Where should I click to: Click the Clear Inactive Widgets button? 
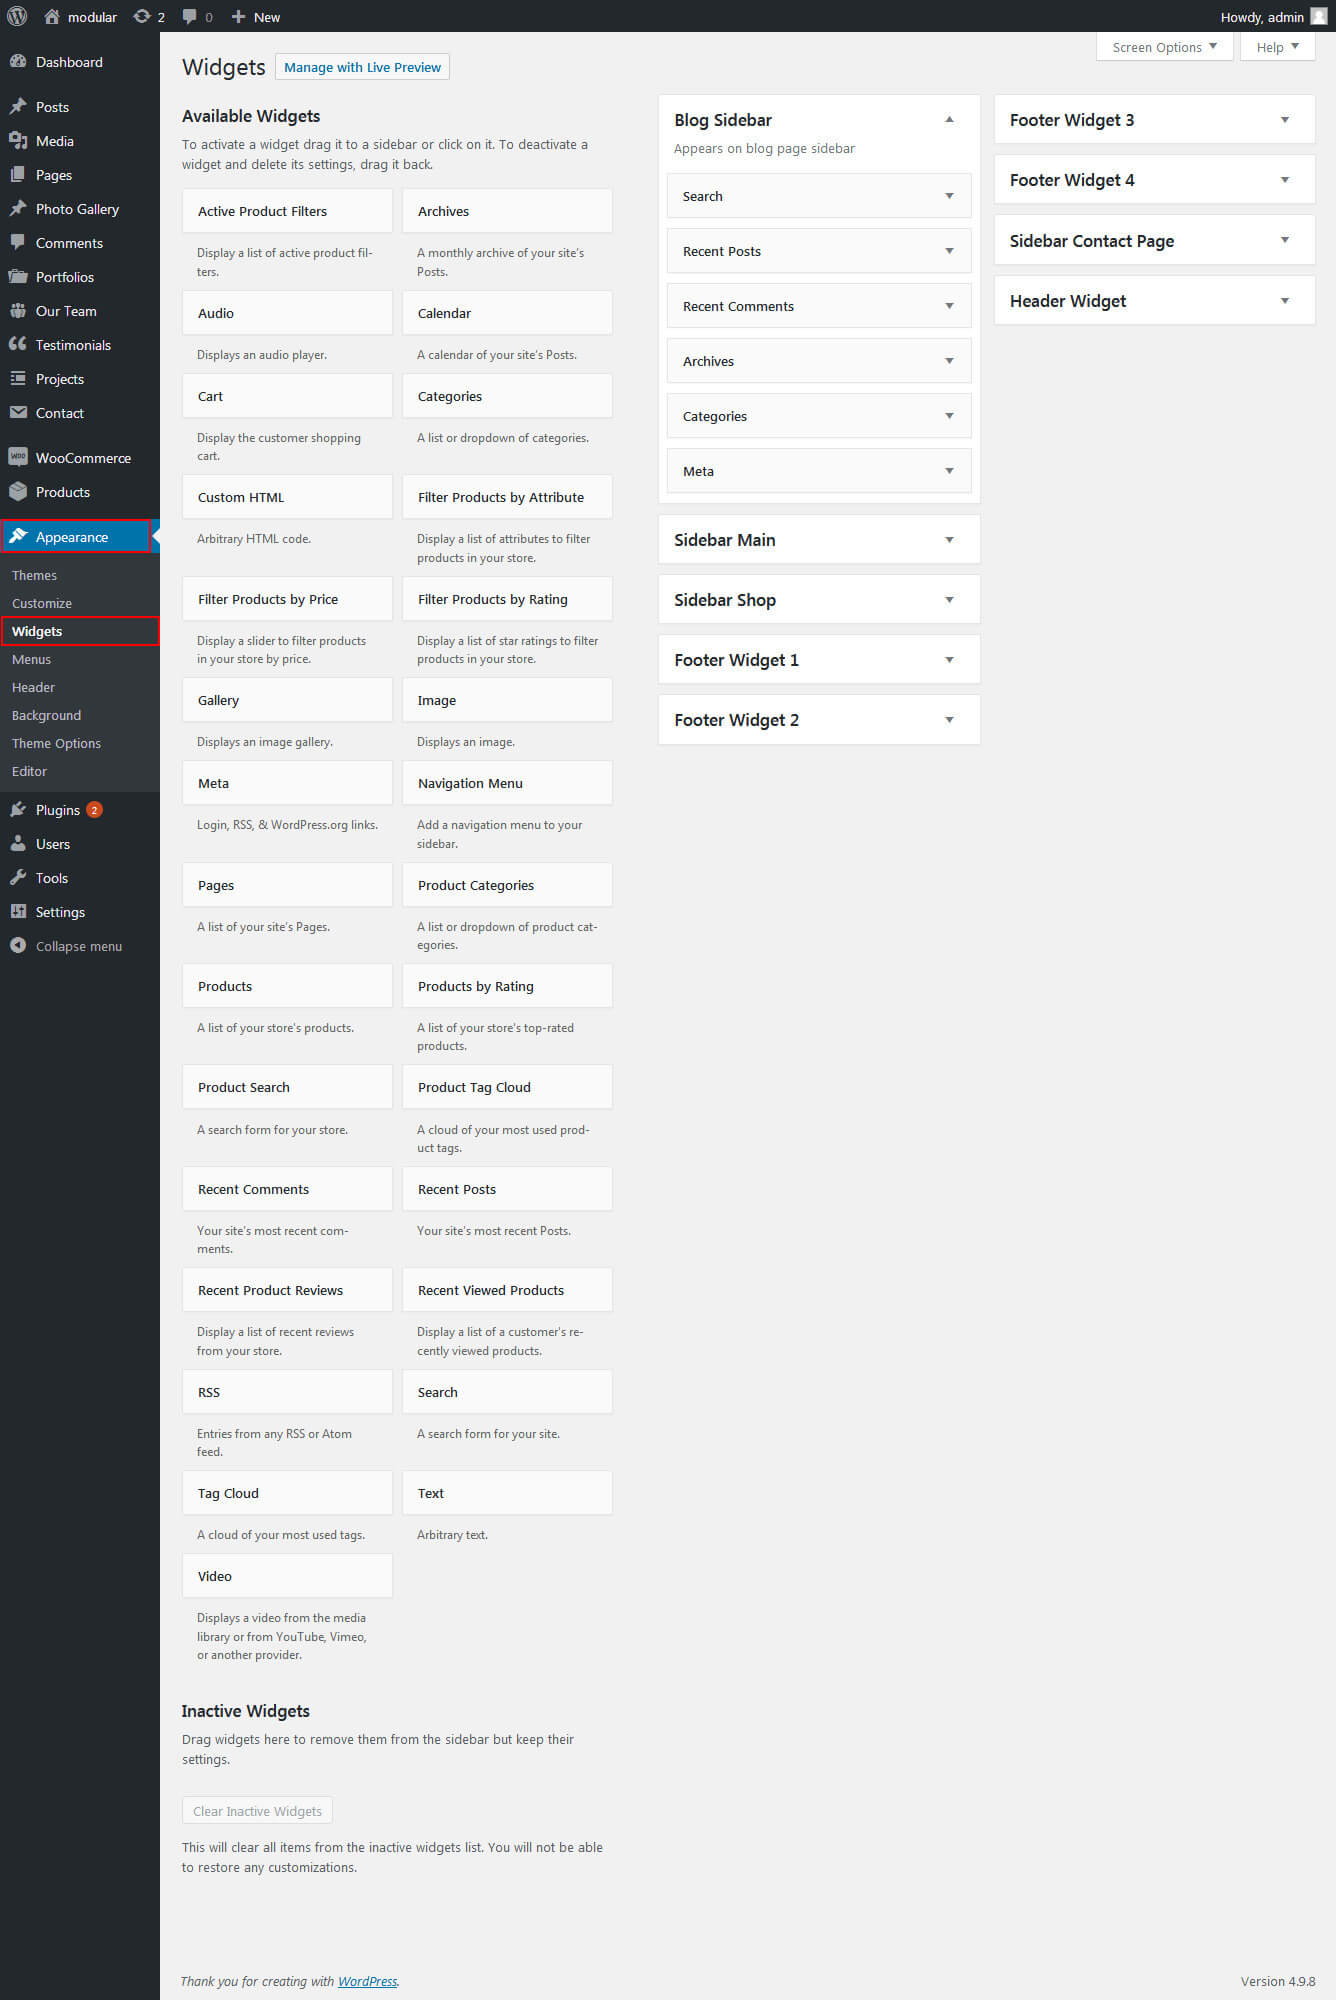257,1811
